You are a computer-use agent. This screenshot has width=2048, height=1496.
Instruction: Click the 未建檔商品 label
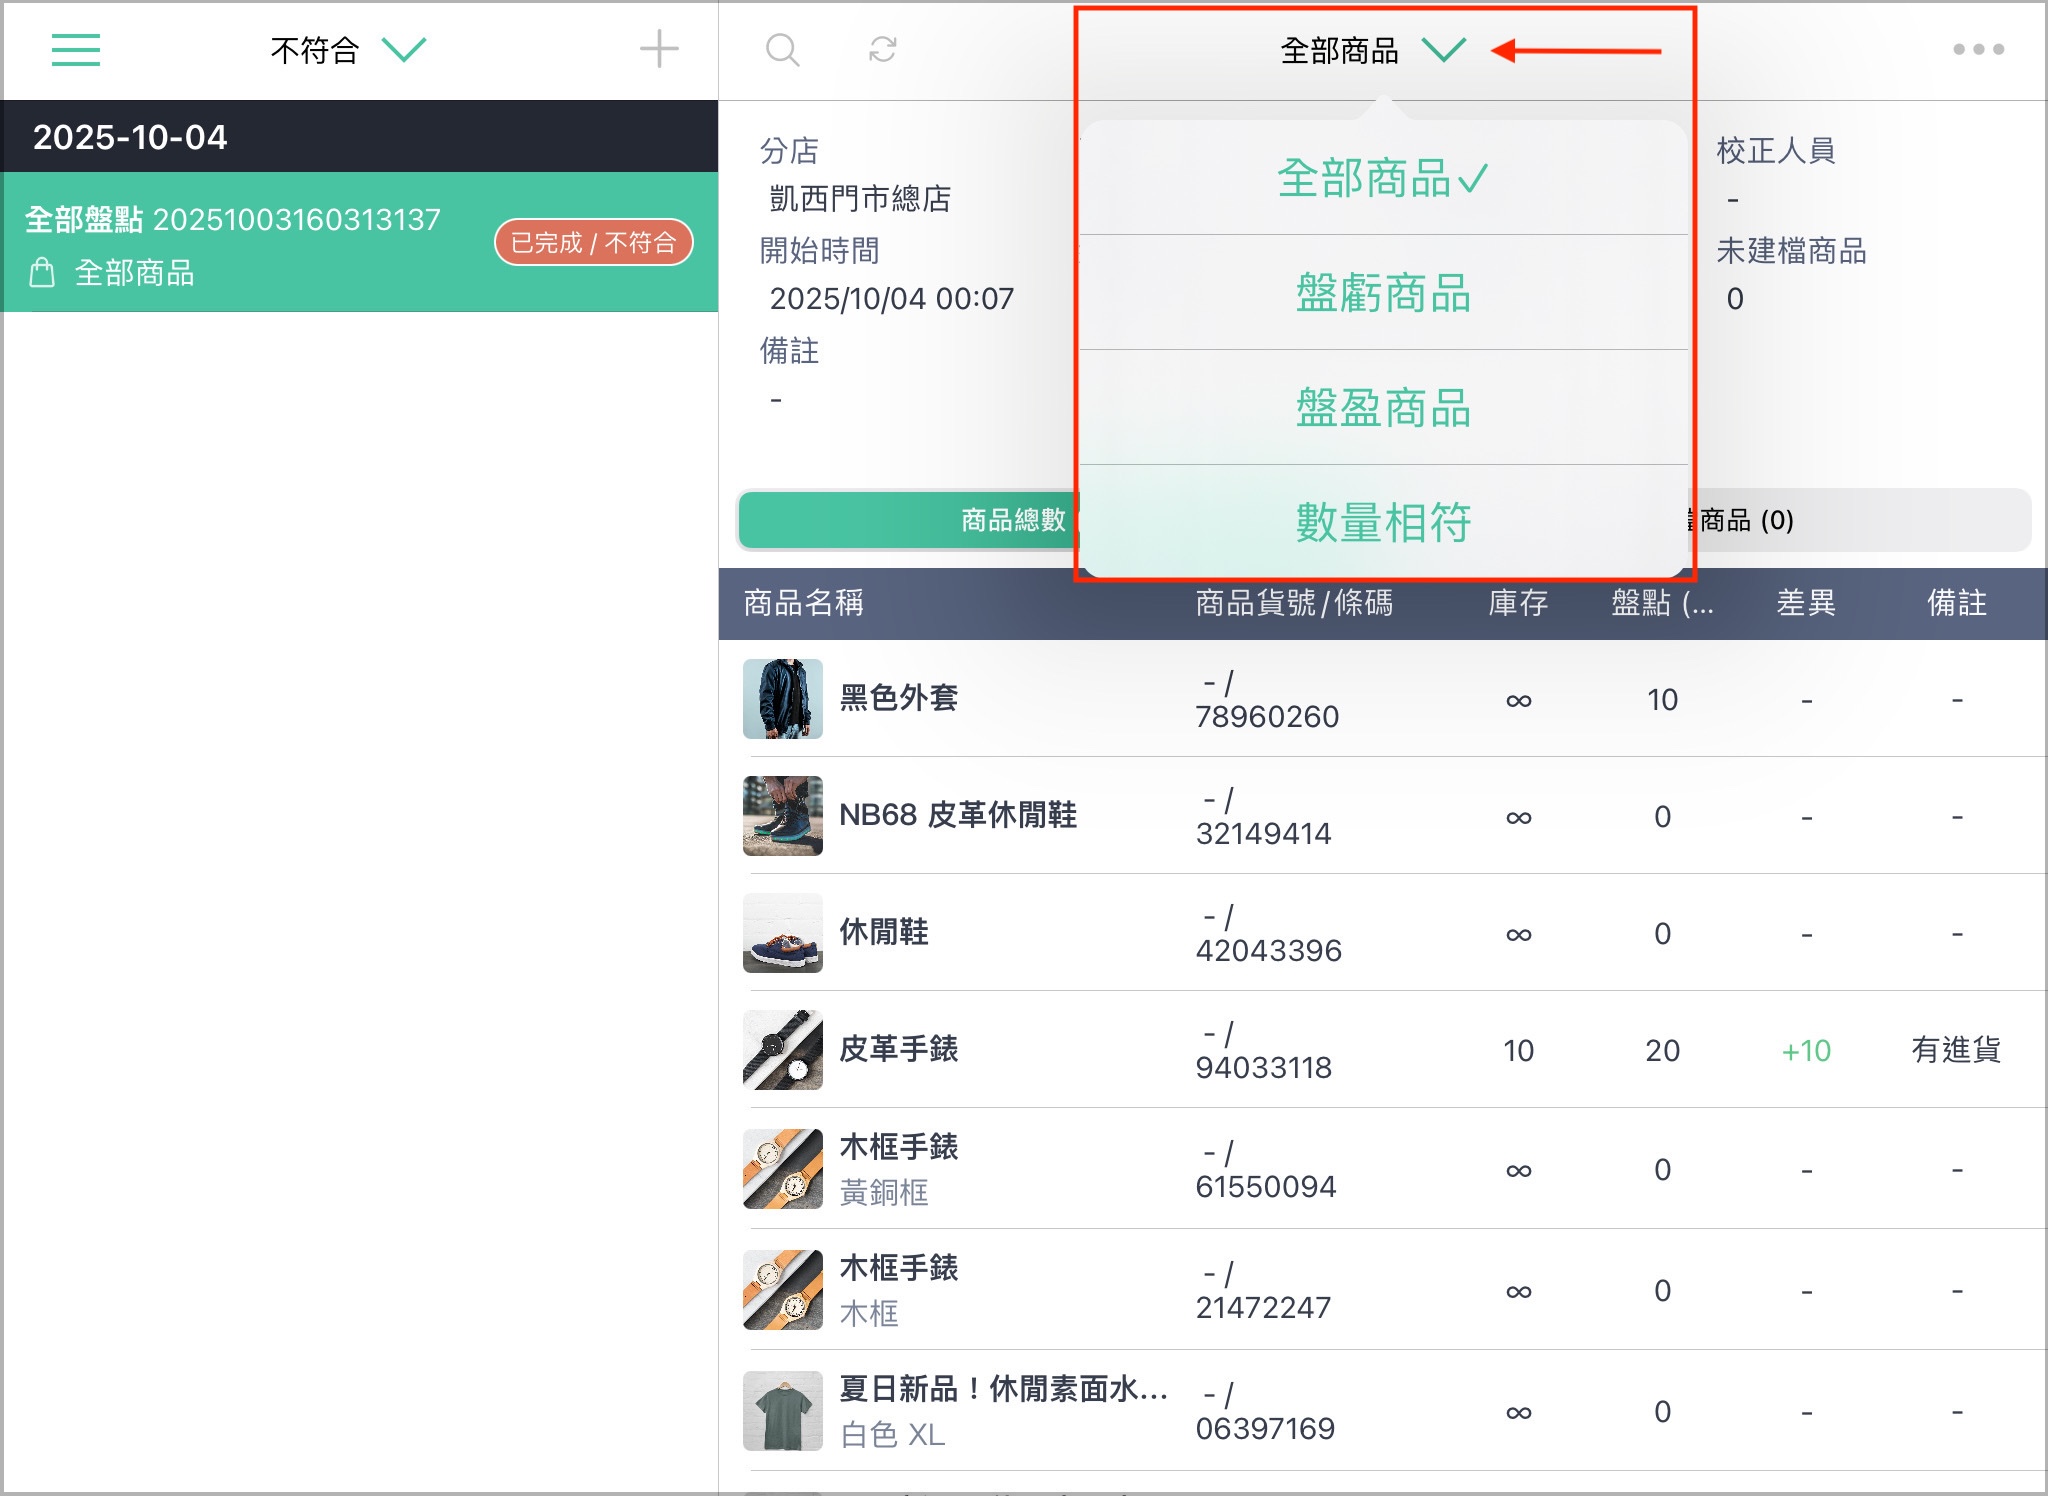(1791, 251)
